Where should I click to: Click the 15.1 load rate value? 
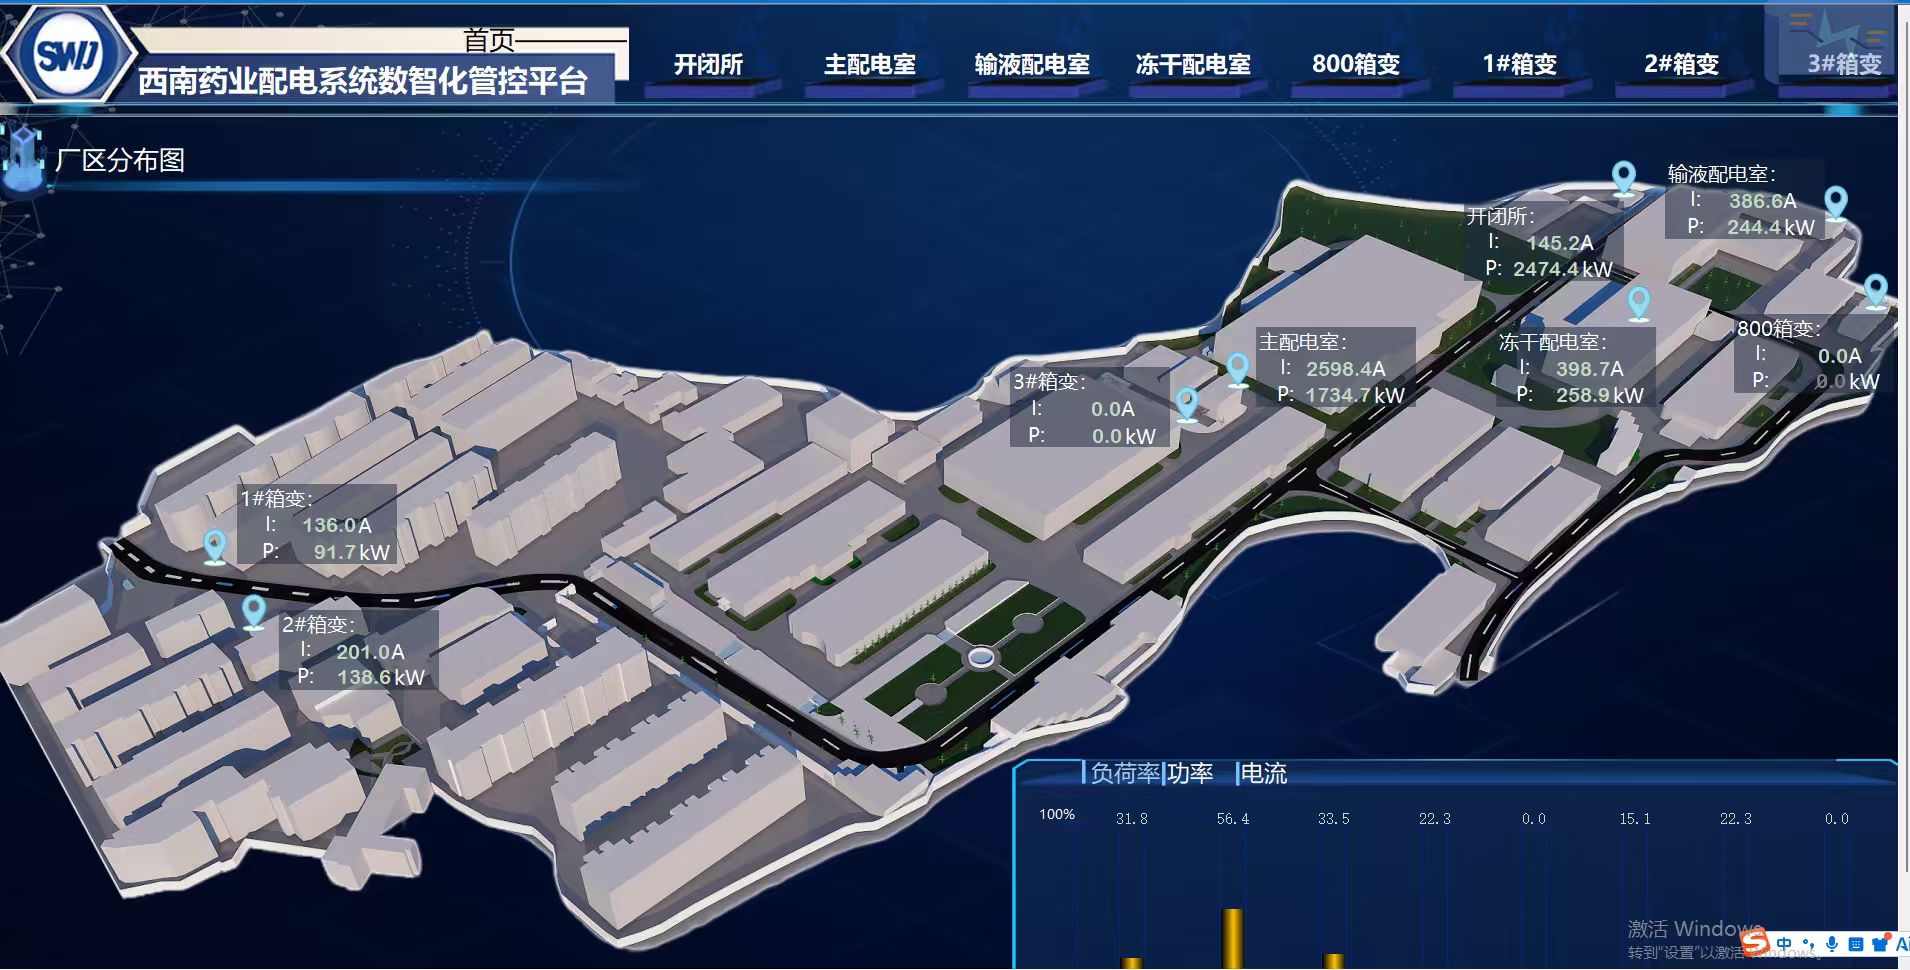(x=1635, y=819)
